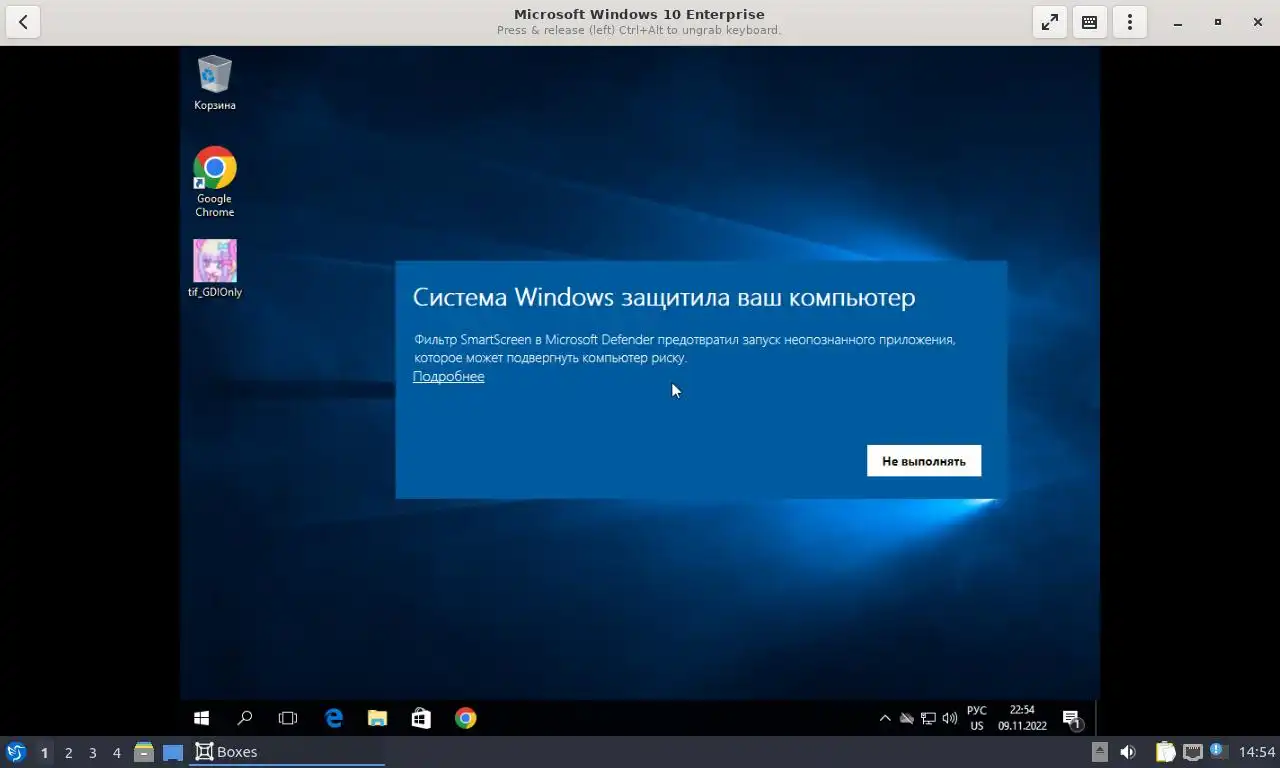Select the tif_GDIOnly desktop file
This screenshot has width=1280, height=768.
(x=215, y=269)
